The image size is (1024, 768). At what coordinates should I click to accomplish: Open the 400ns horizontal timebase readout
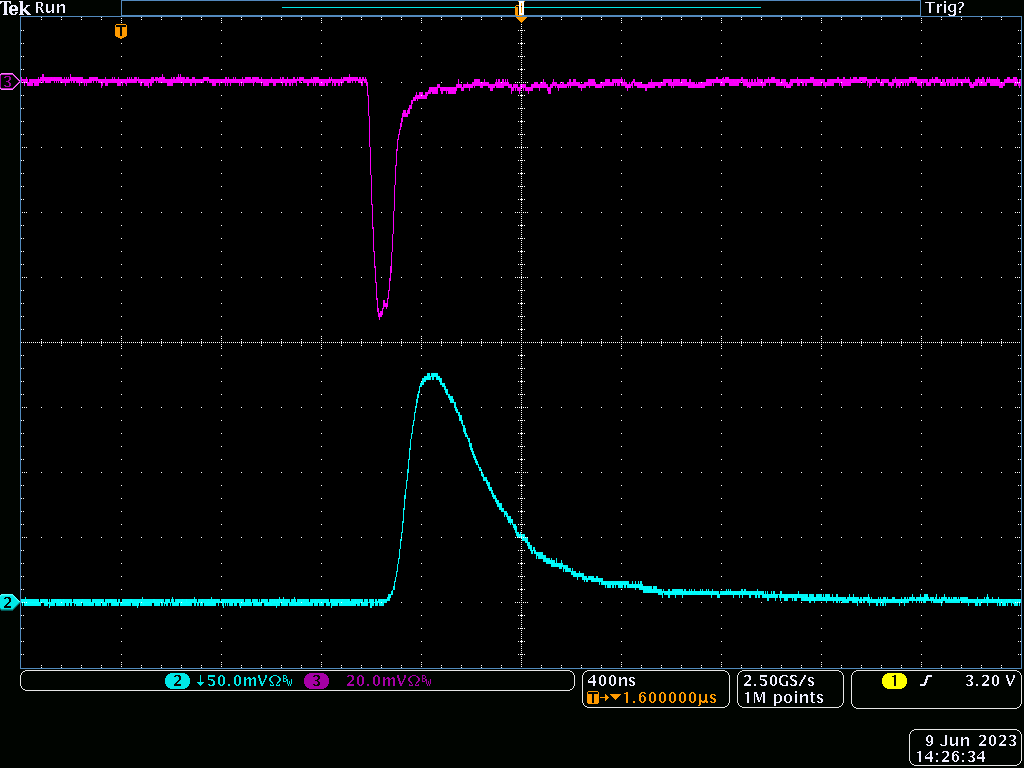[606, 680]
